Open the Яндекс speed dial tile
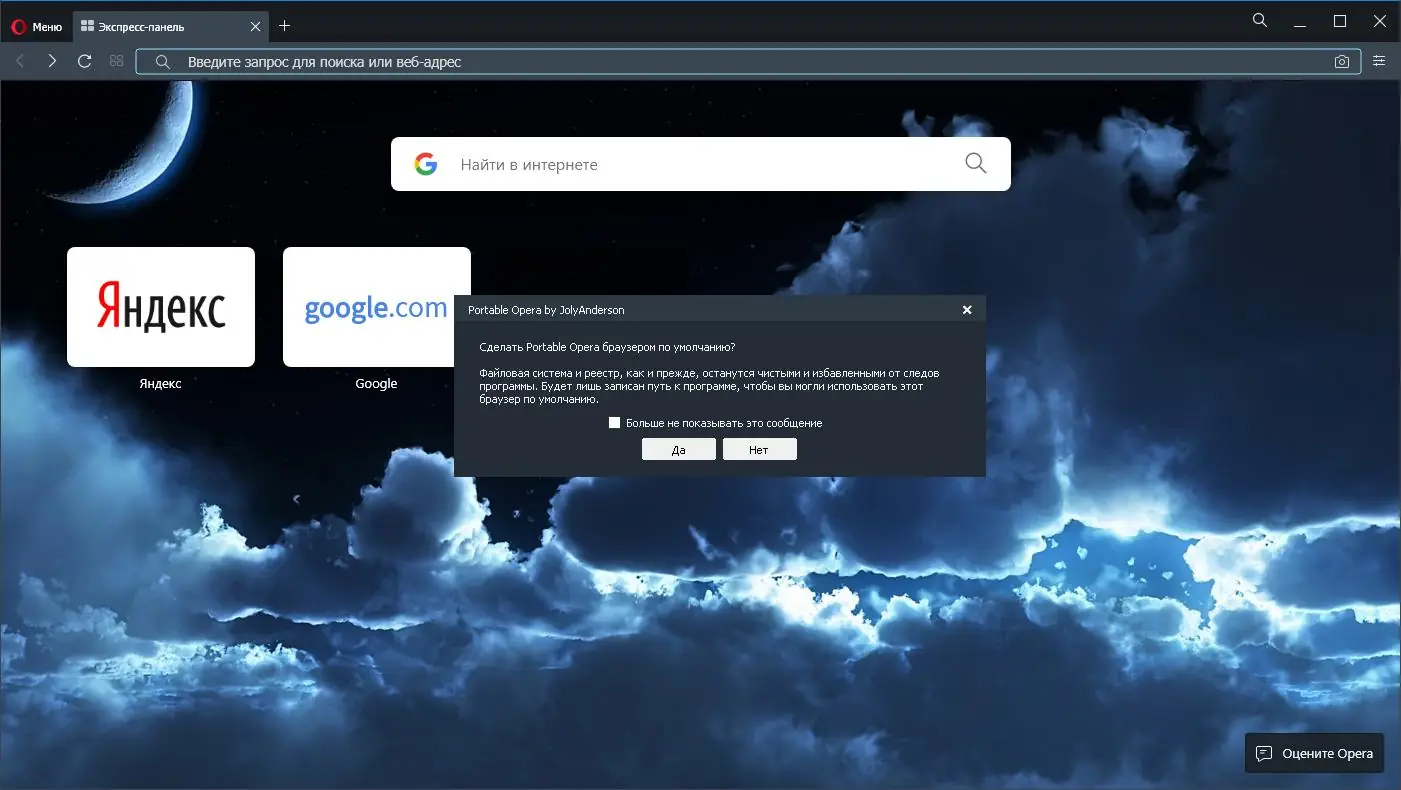This screenshot has width=1401, height=790. click(161, 307)
